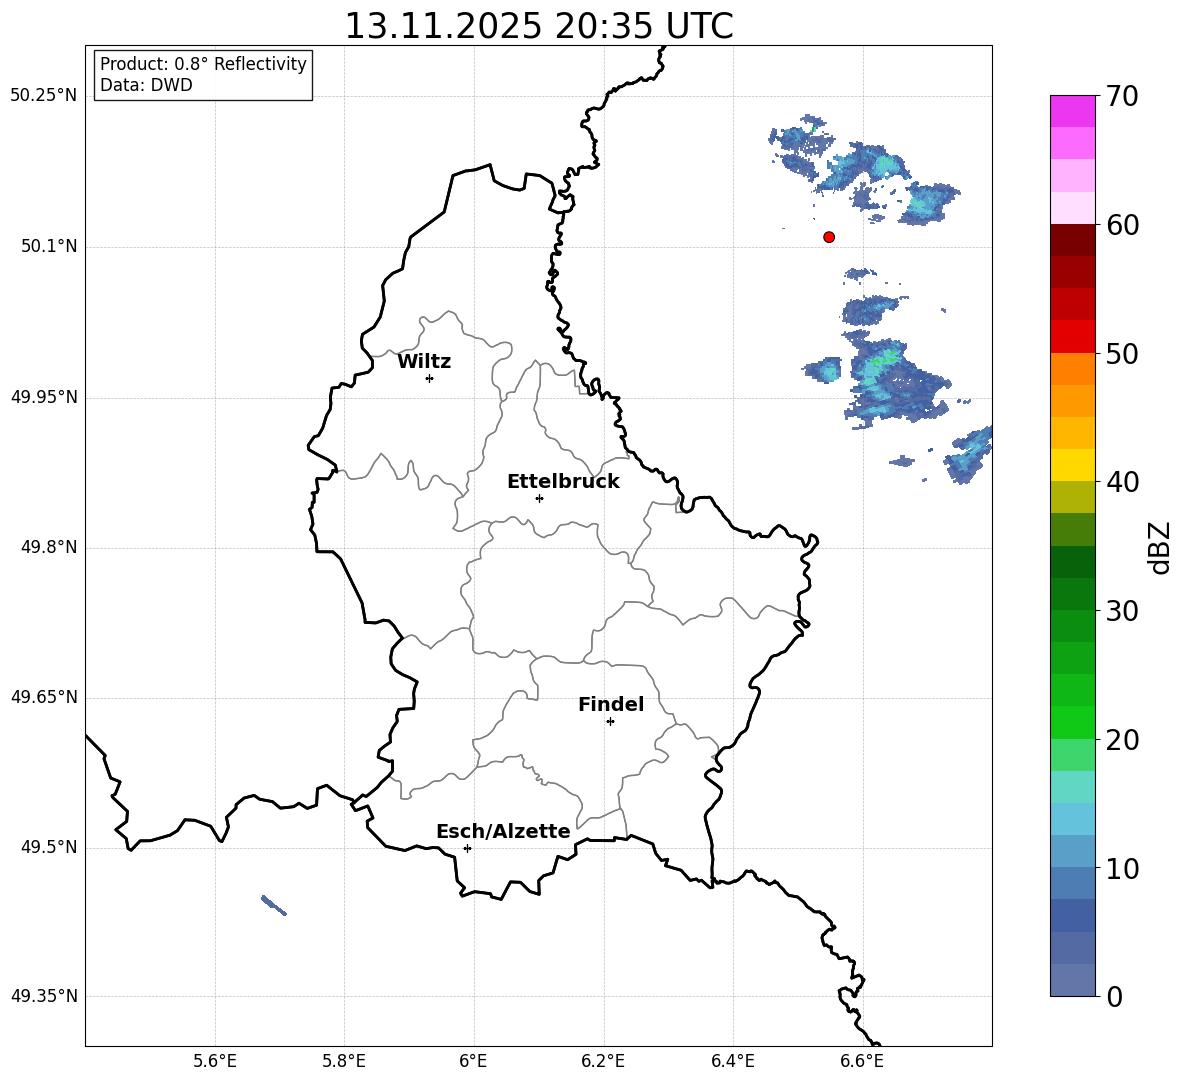Screen dimensions: 1184x1081
Task: Click the 30 value on the colorbar
Action: (x=1122, y=611)
